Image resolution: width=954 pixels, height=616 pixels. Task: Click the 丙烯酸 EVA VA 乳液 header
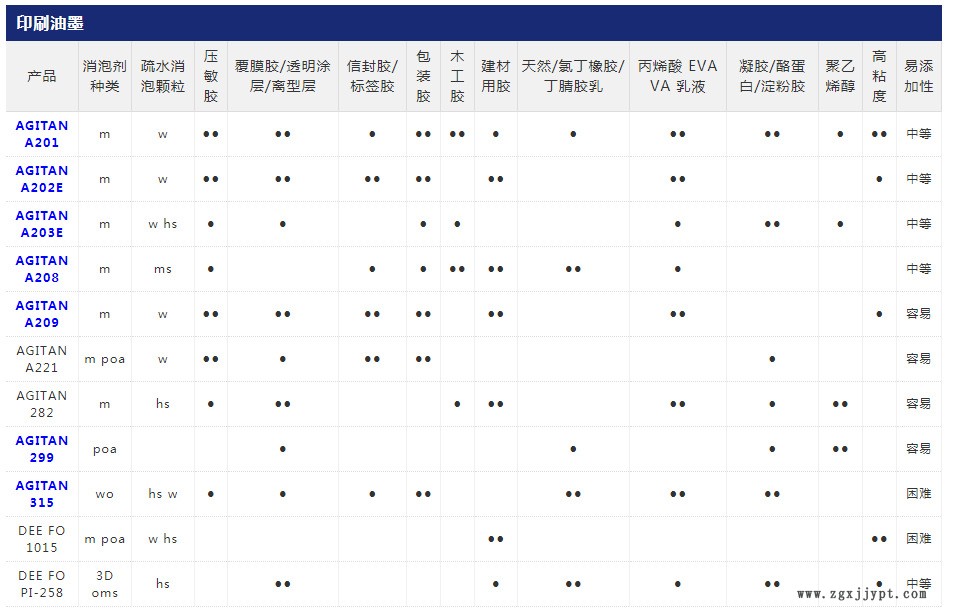tap(677, 76)
